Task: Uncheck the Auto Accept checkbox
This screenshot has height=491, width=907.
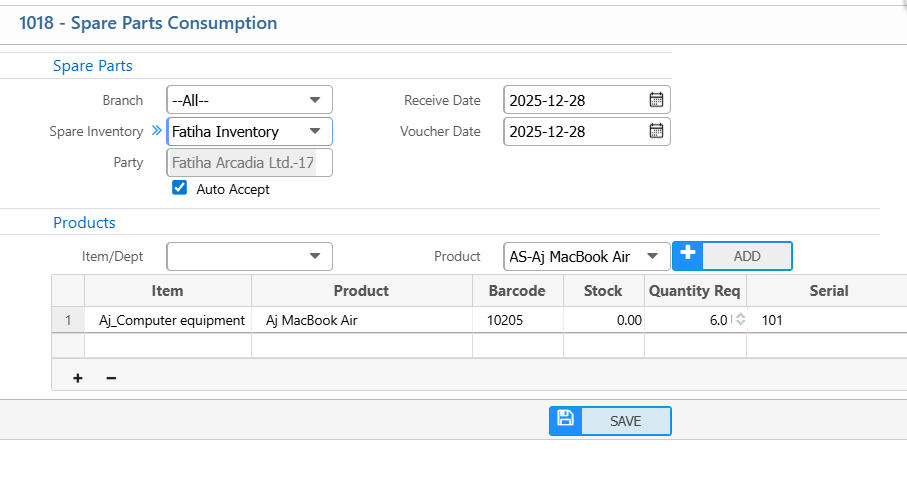Action: click(180, 188)
